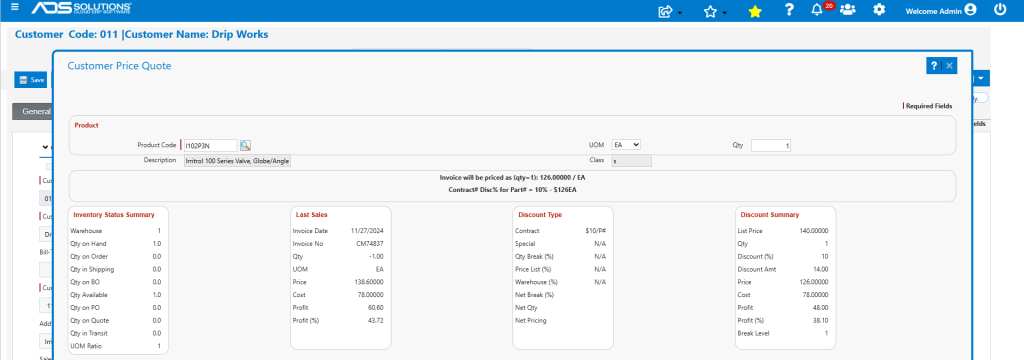Open help from the top header question mark
Screen dimensions: 1024x360
[789, 10]
